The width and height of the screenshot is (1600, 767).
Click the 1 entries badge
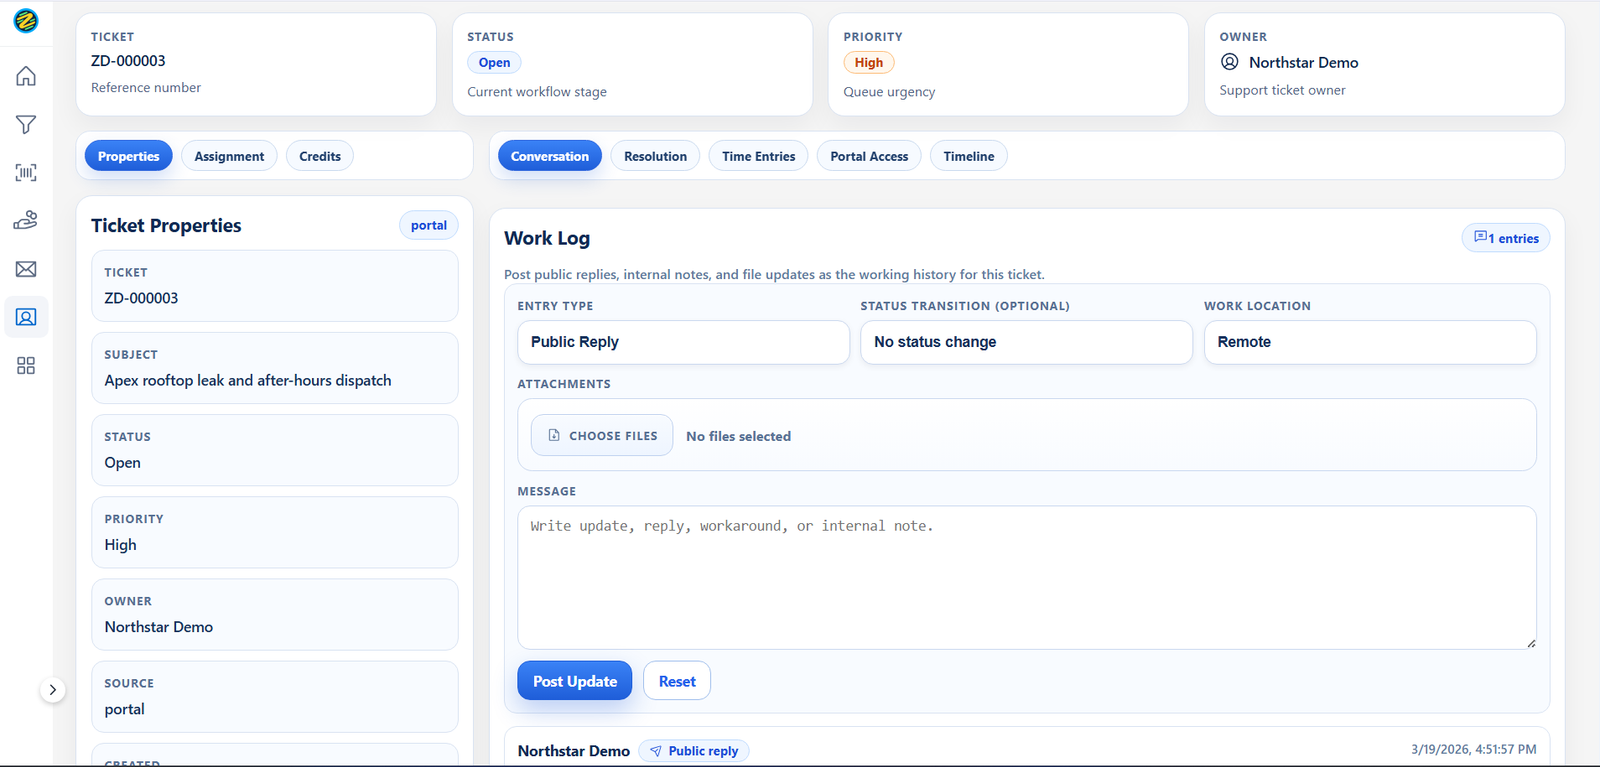1506,238
